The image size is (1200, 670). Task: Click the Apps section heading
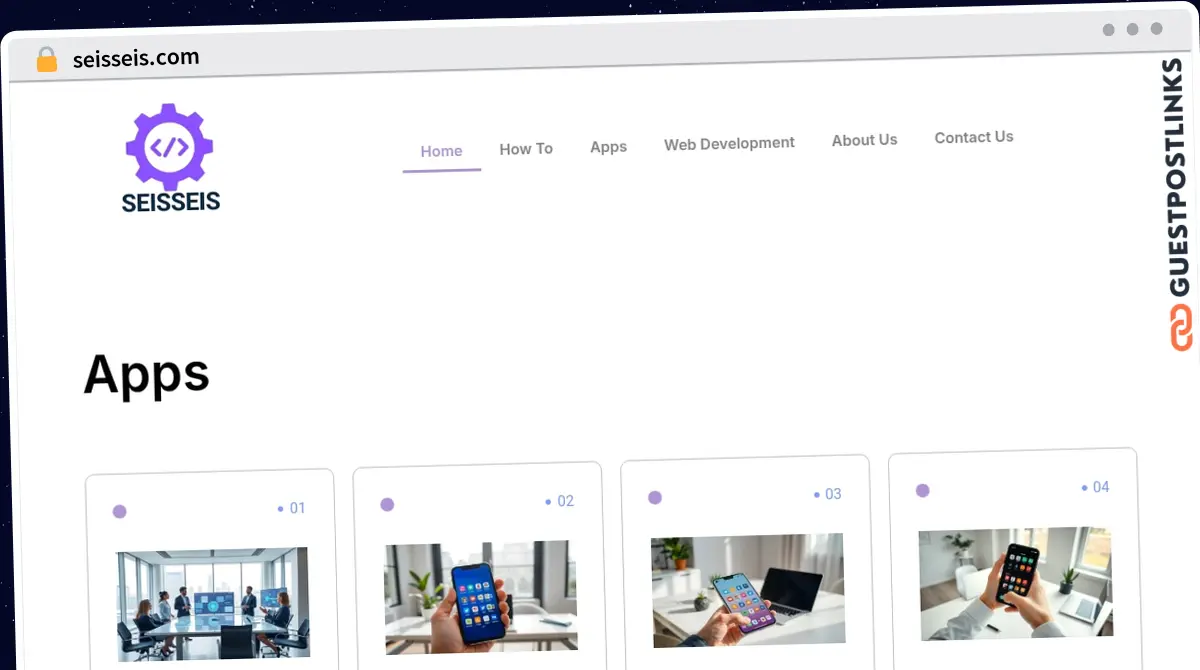(x=147, y=374)
